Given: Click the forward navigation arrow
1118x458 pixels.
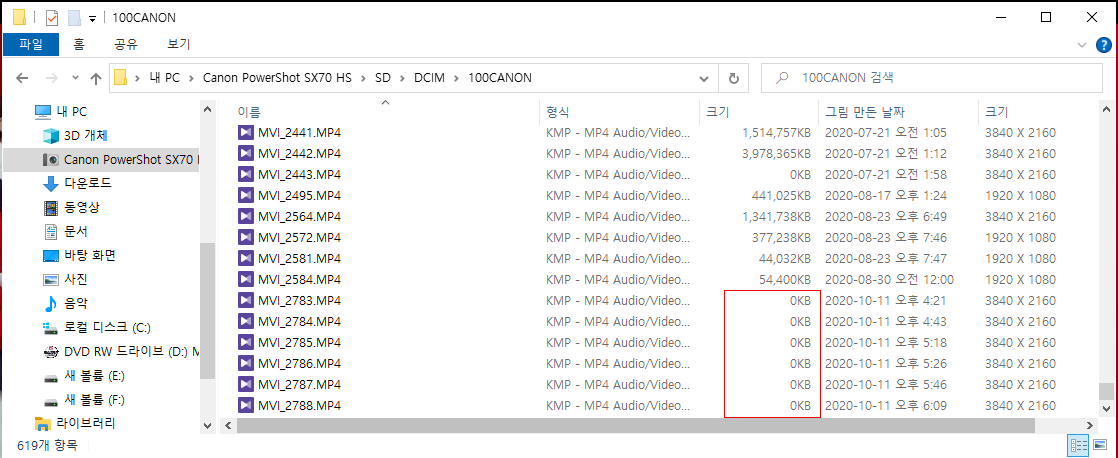Looking at the screenshot, I should coord(51,78).
